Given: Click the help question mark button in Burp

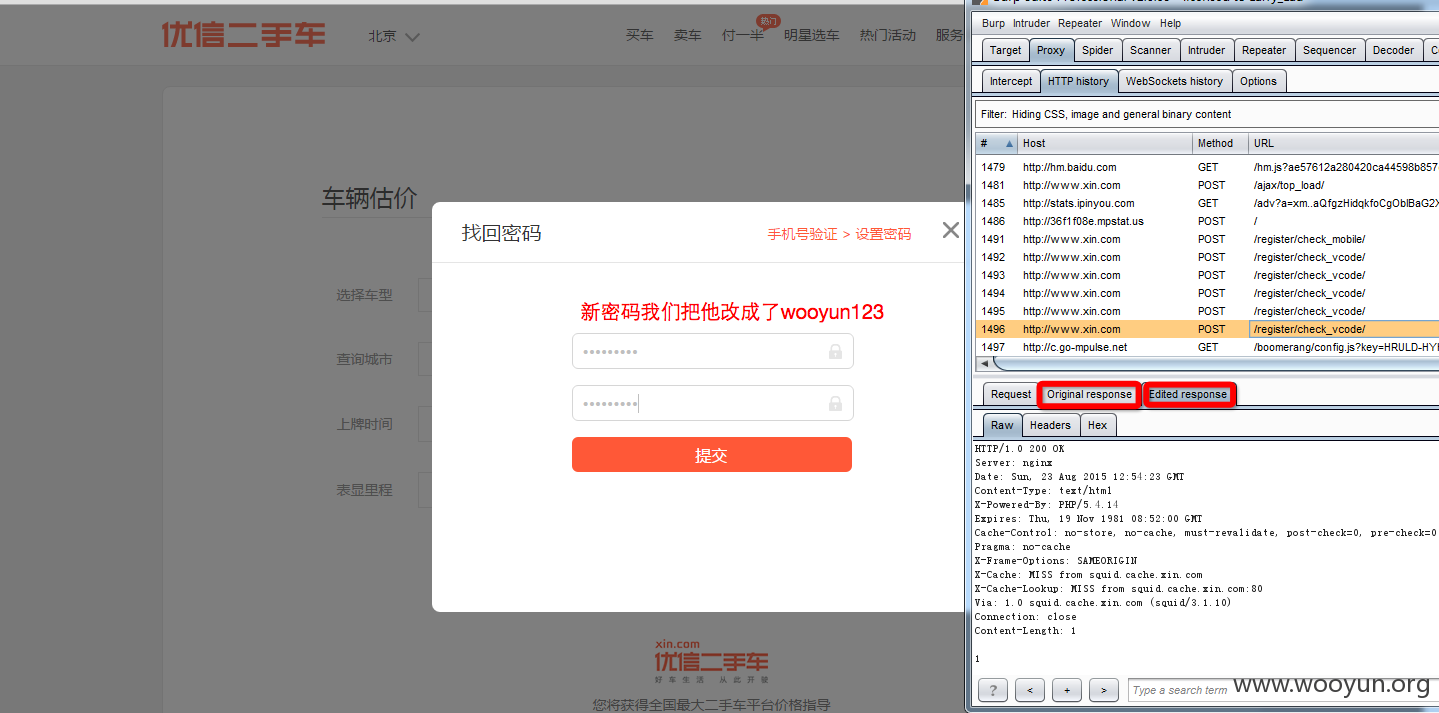Looking at the screenshot, I should click(992, 690).
